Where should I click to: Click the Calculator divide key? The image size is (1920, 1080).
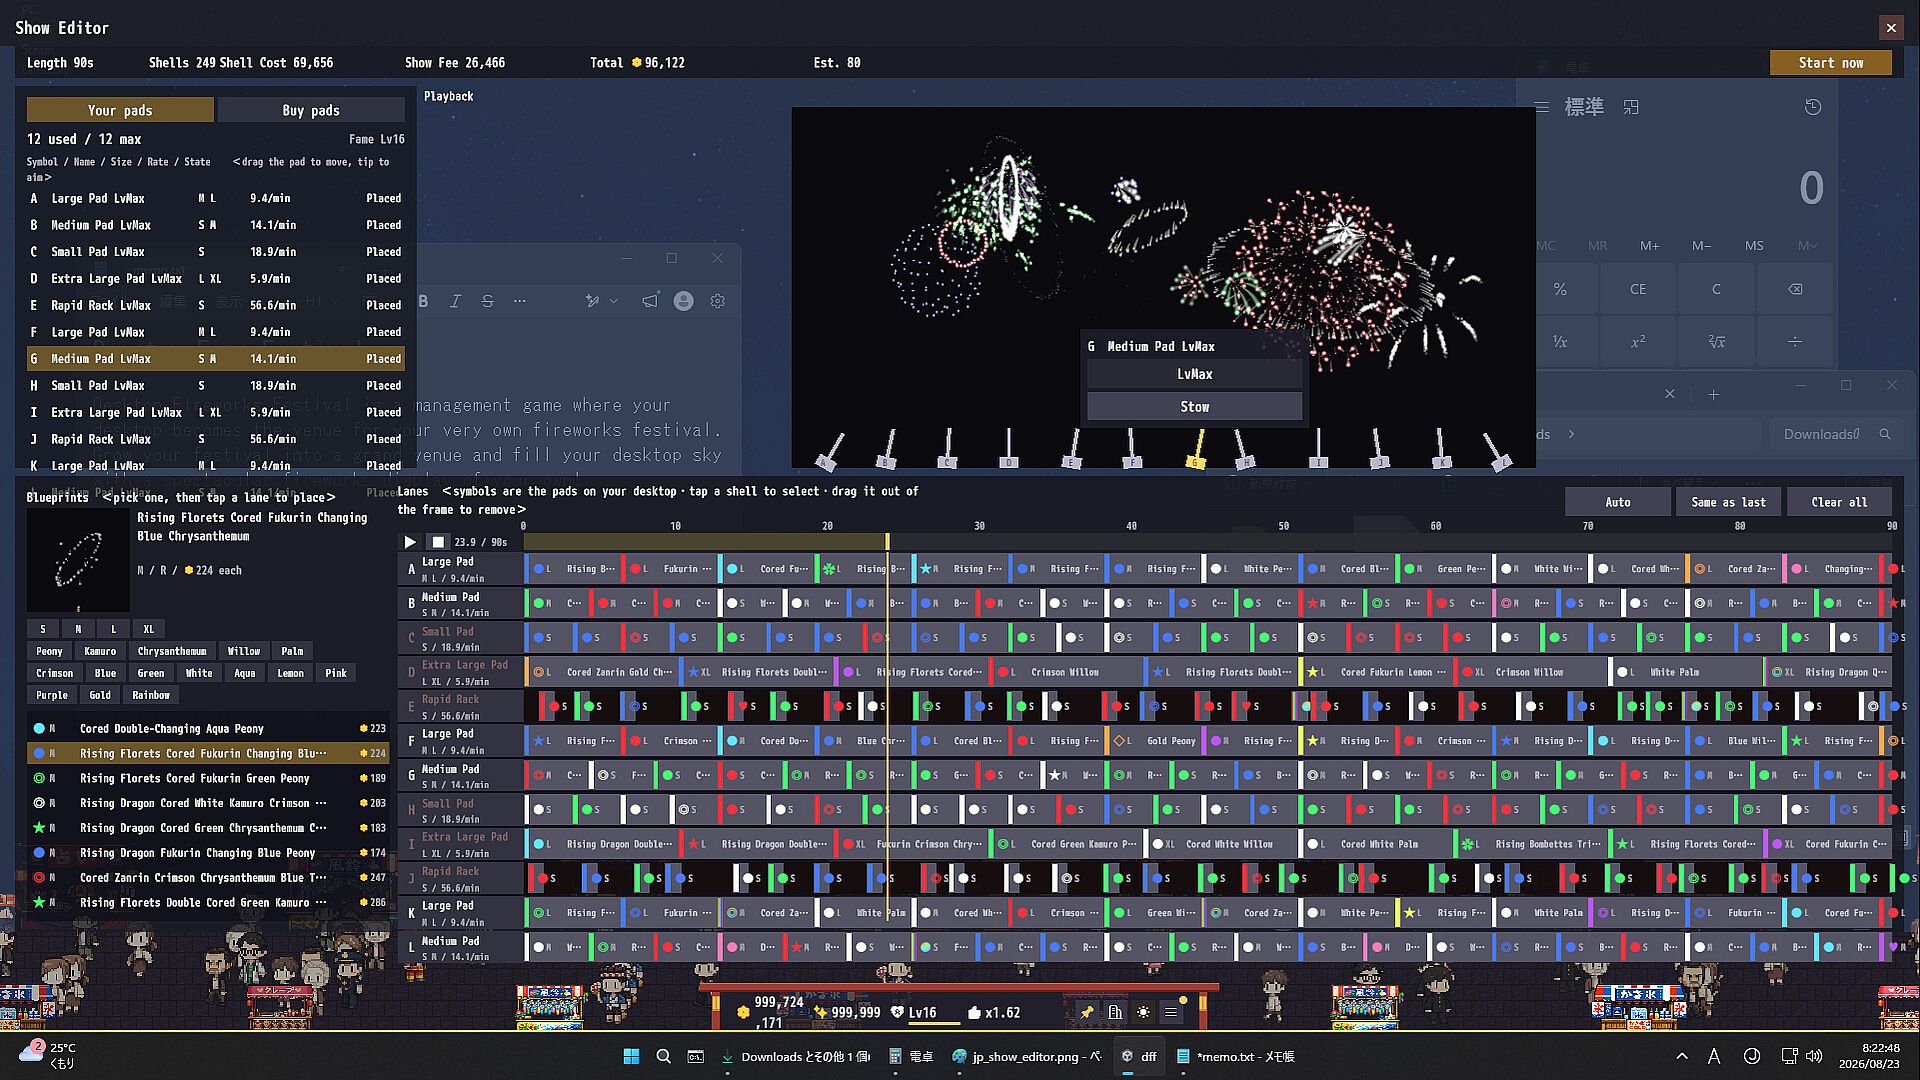(x=1795, y=342)
